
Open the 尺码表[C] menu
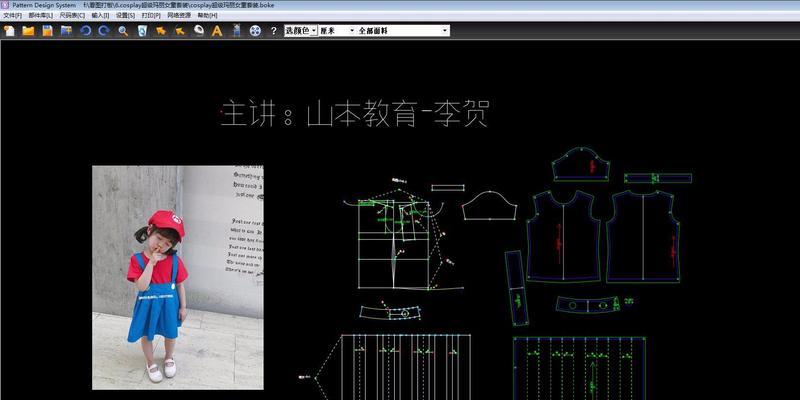click(x=73, y=16)
